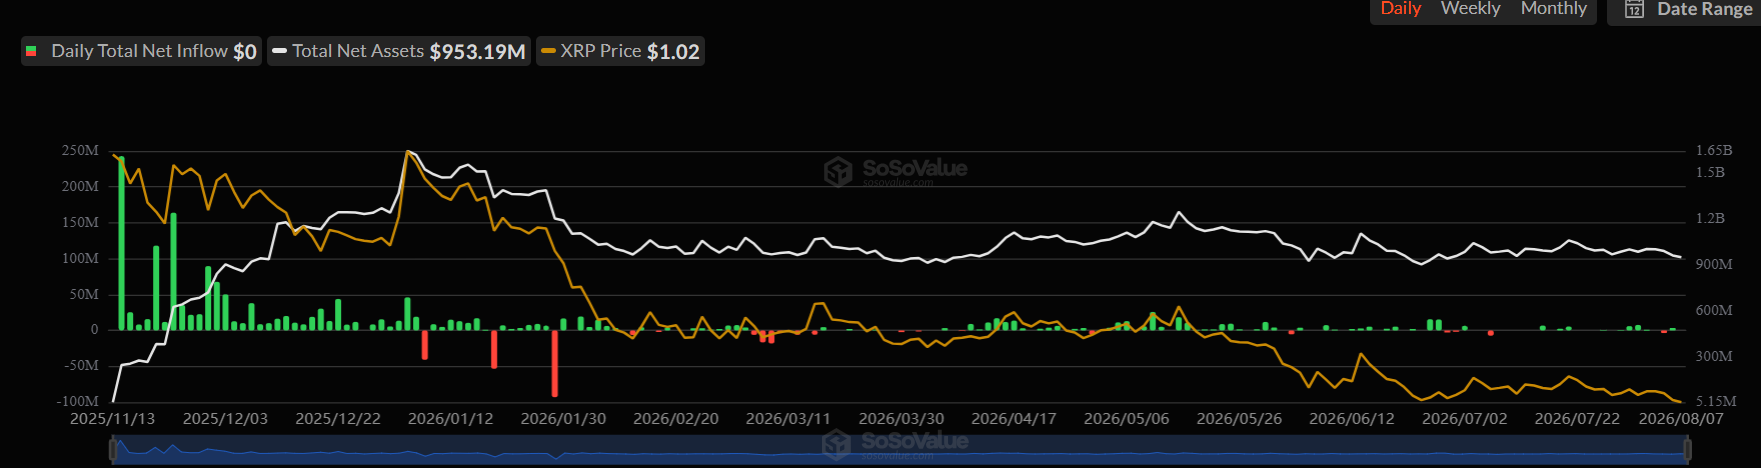Switch chart to Monthly view
This screenshot has width=1761, height=468.
pyautogui.click(x=1553, y=9)
